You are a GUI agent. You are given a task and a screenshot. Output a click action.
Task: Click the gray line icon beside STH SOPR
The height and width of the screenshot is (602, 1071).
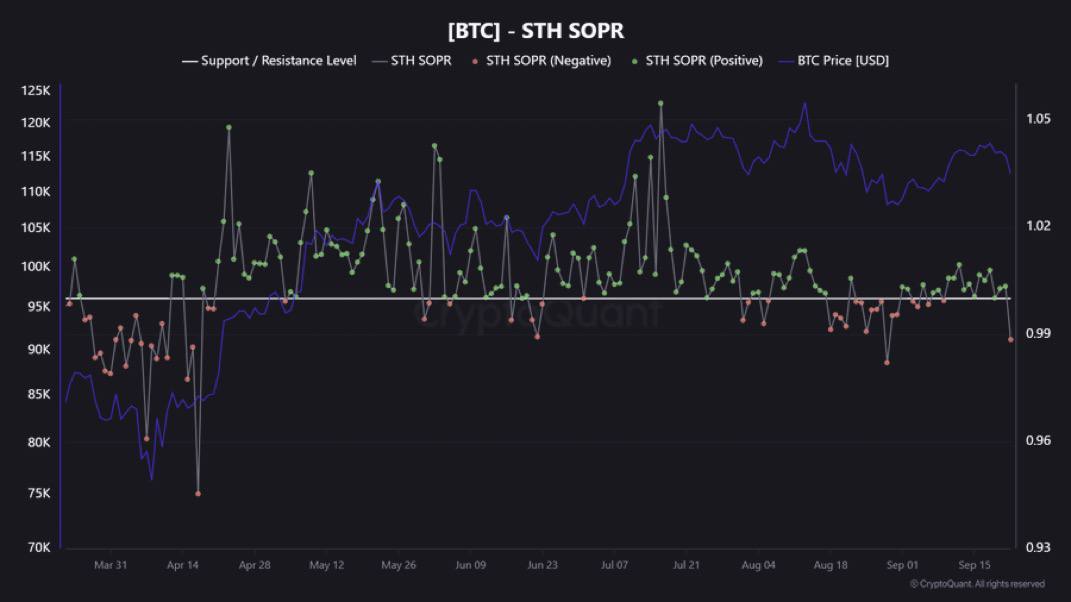click(x=381, y=61)
